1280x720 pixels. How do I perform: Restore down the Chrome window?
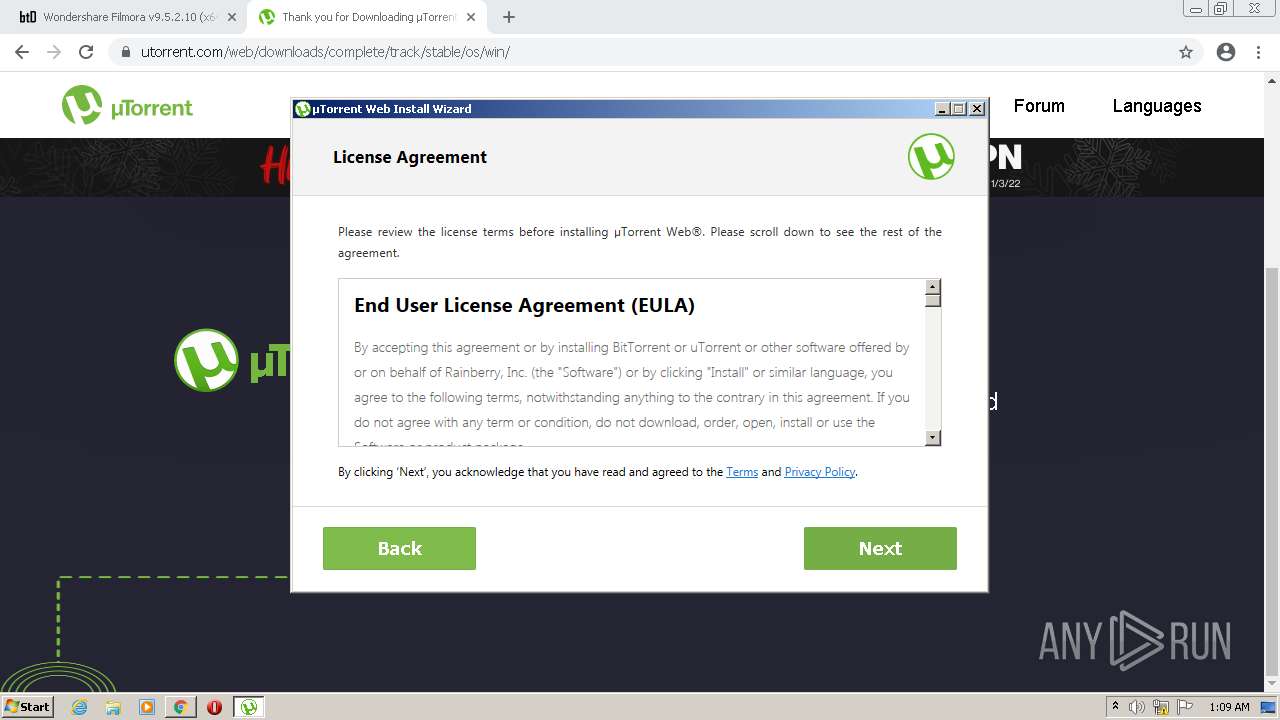tap(1221, 8)
